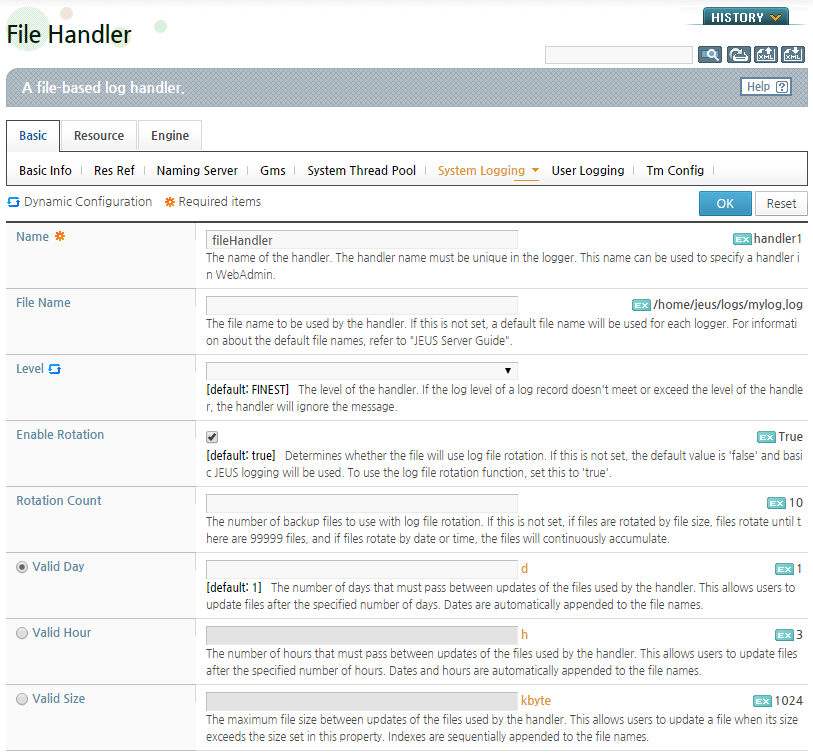Switch to the Resource tab
The width and height of the screenshot is (813, 755).
tap(99, 136)
